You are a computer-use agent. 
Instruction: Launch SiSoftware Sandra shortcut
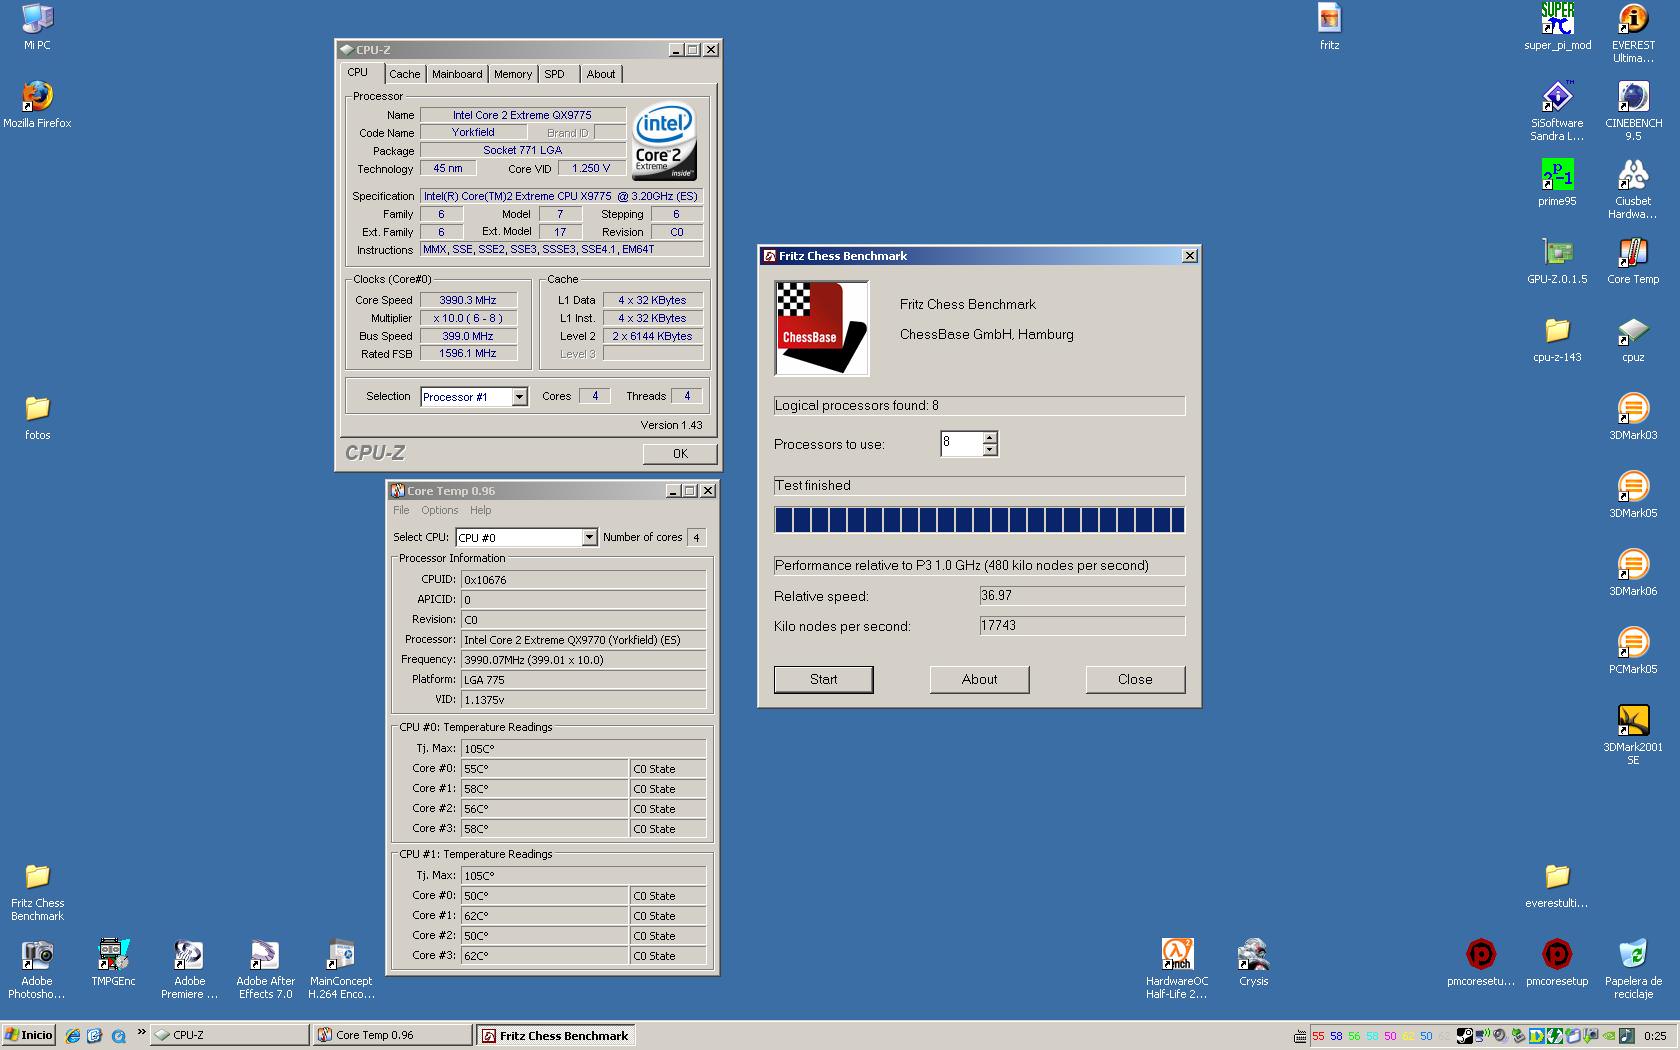click(1557, 110)
